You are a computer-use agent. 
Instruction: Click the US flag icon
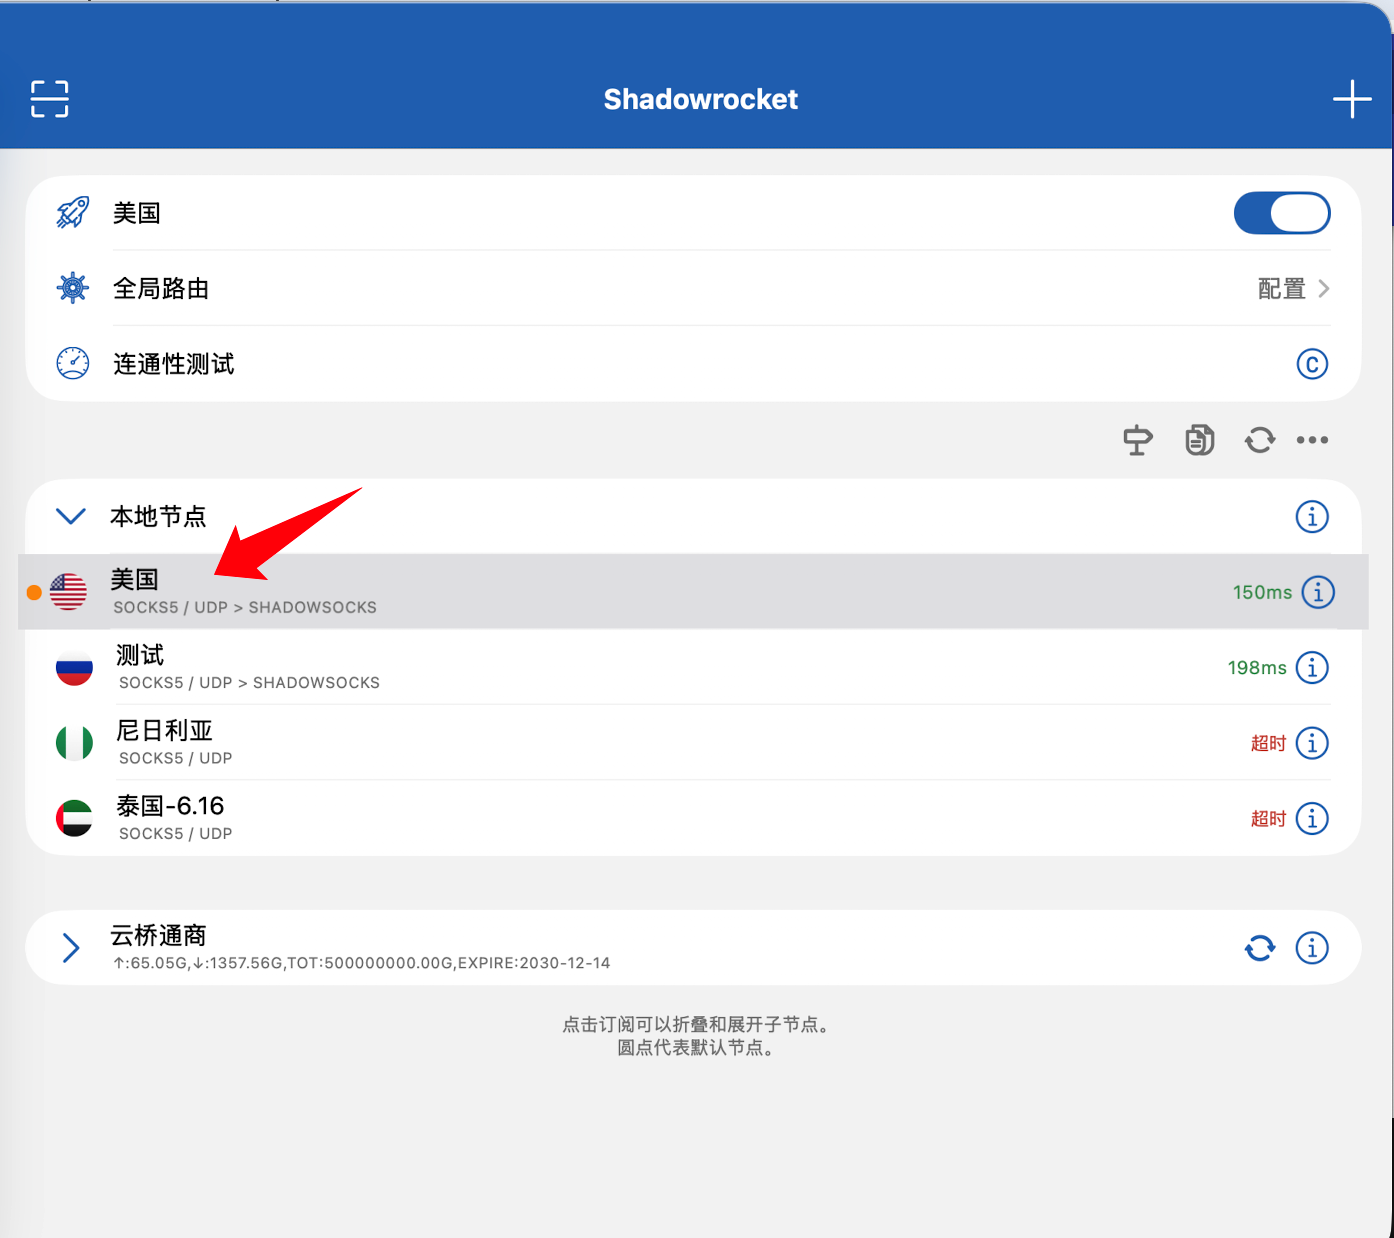pos(69,592)
